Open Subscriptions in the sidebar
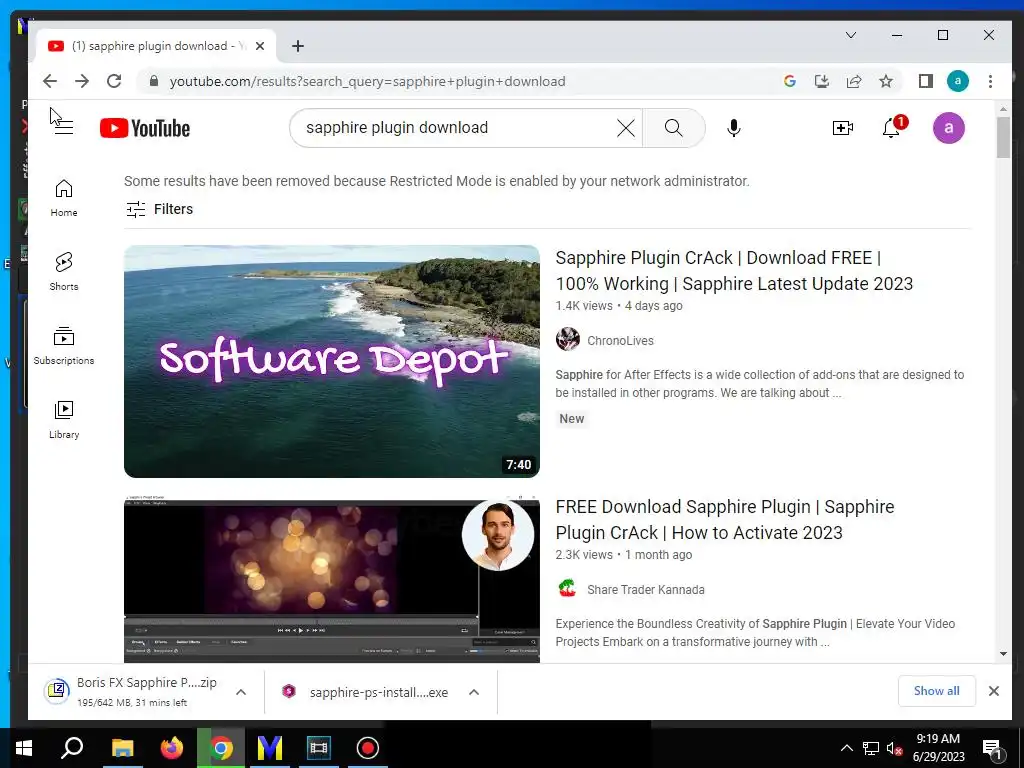The image size is (1024, 768). [x=64, y=346]
